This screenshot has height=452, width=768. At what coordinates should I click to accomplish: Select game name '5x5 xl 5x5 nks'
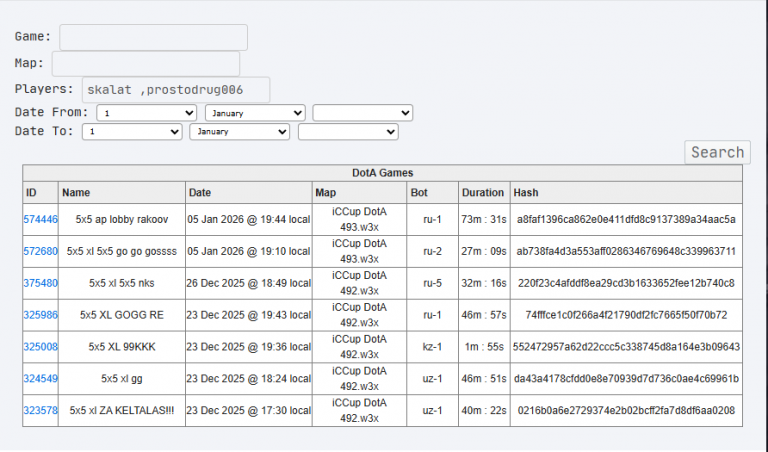[x=122, y=283]
